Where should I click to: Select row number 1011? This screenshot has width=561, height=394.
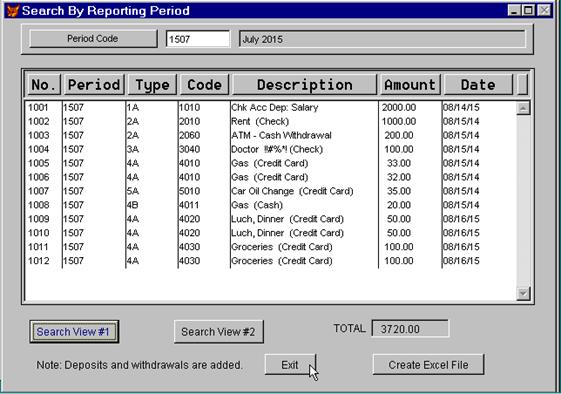coord(271,247)
